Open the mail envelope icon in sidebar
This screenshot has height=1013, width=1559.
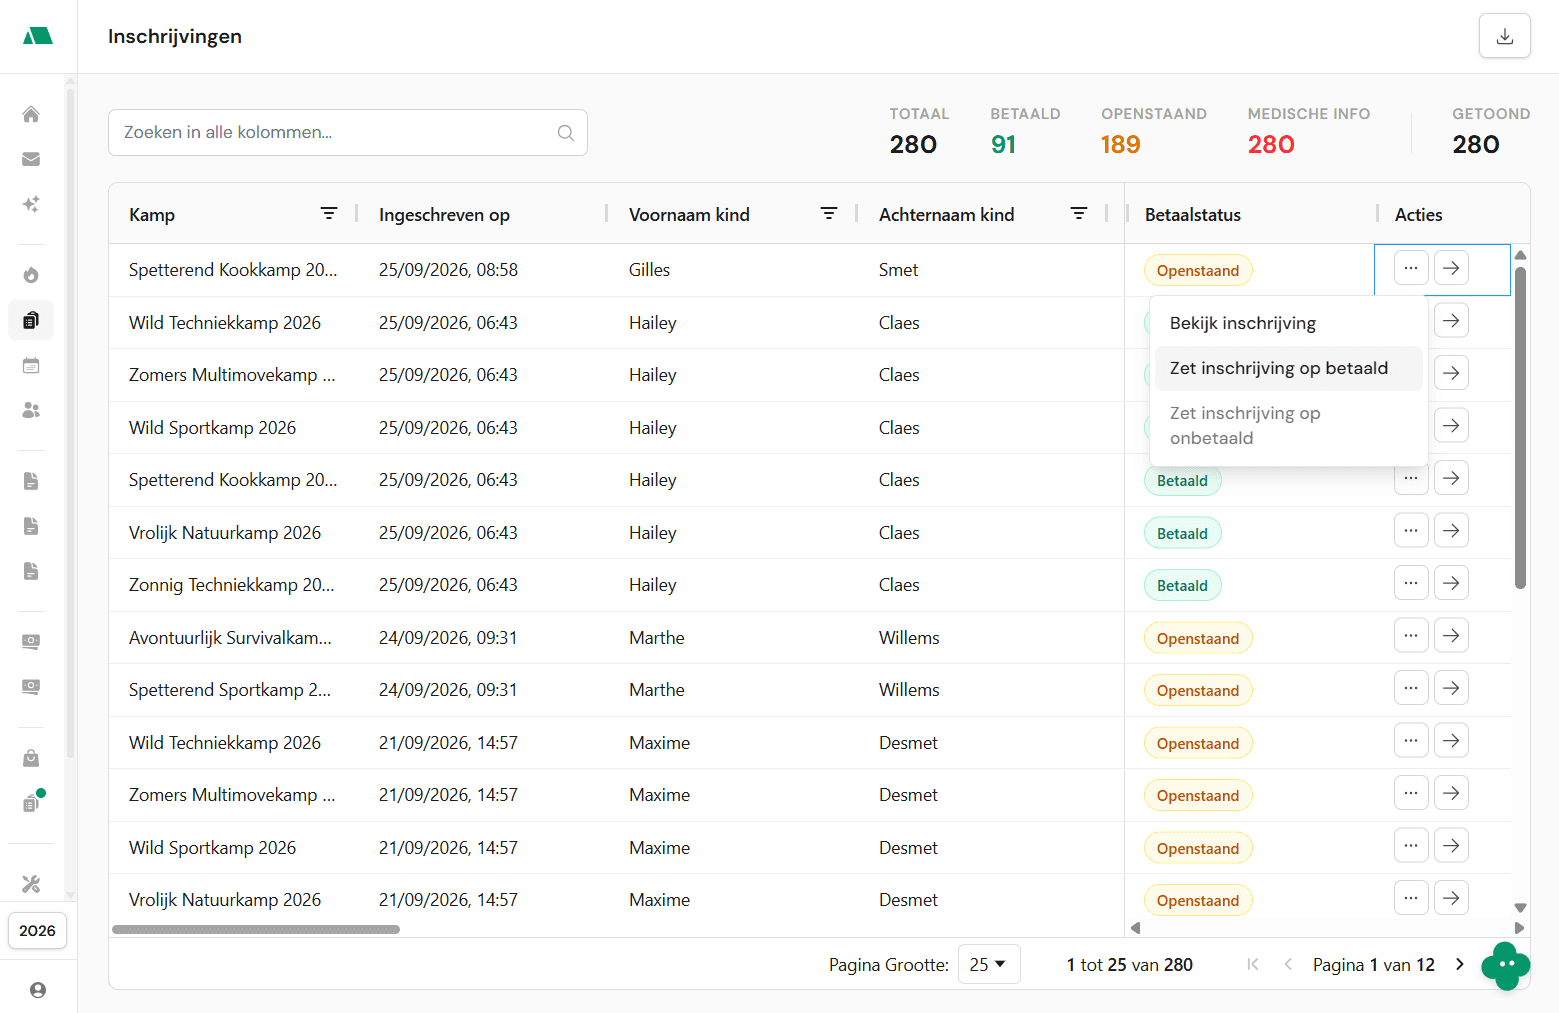(x=31, y=159)
